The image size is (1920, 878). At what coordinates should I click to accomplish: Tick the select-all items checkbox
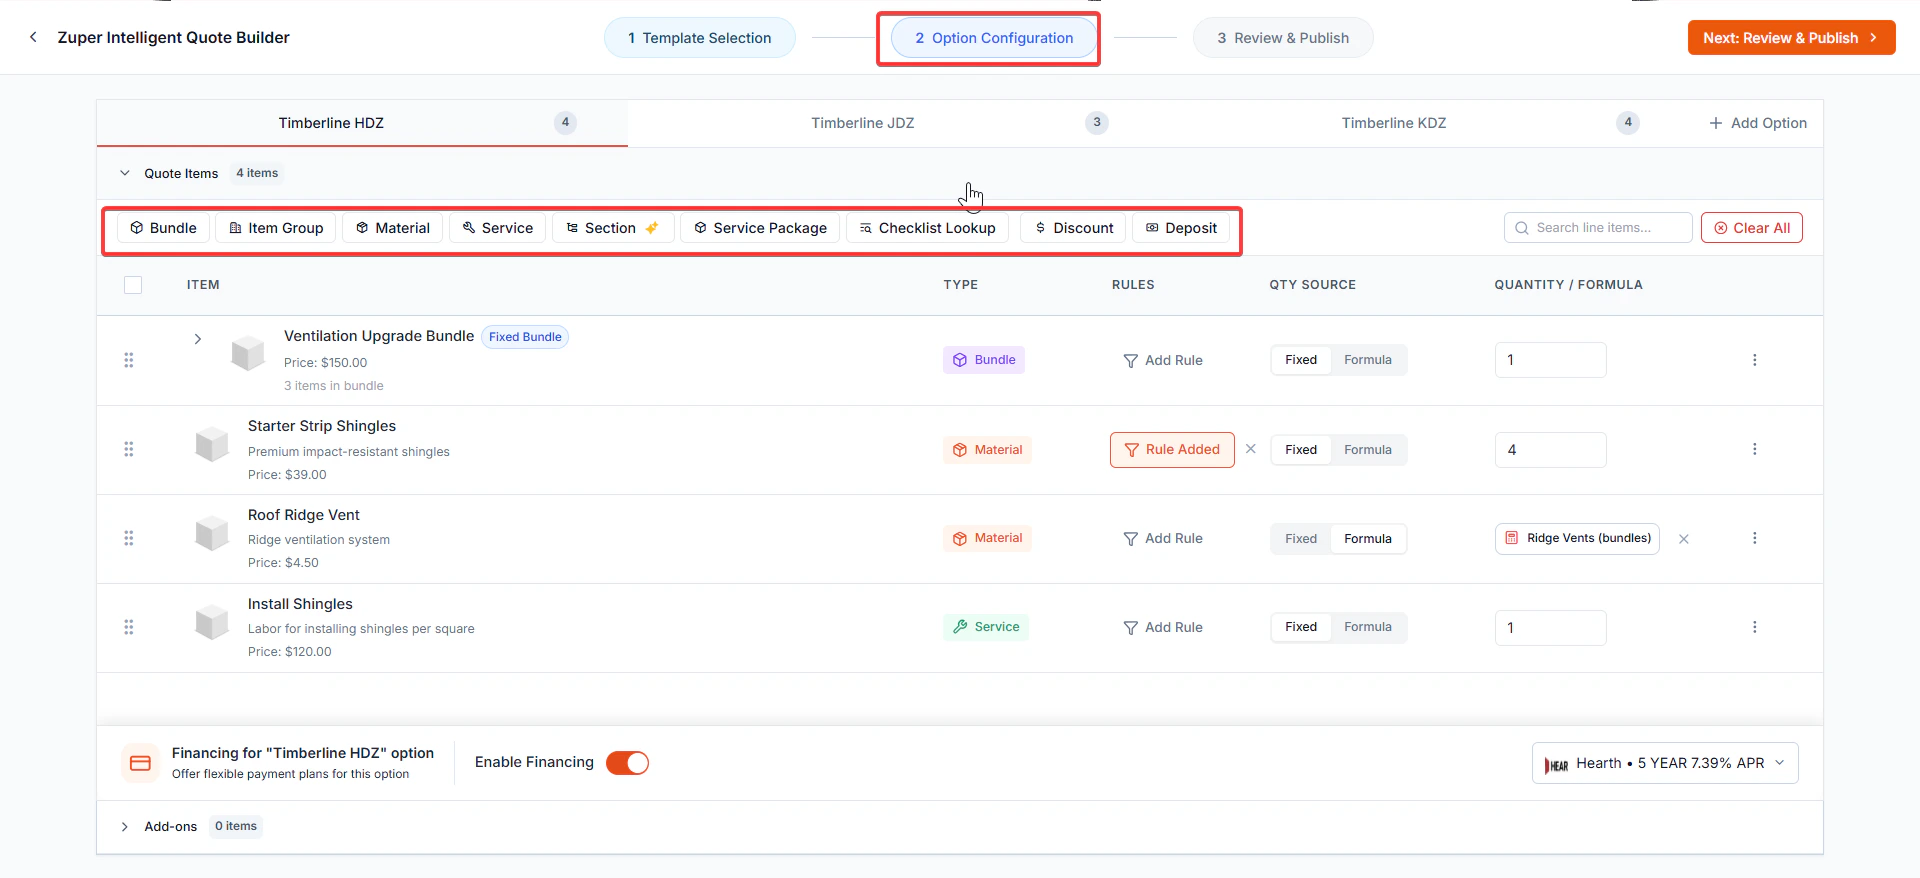(x=133, y=285)
